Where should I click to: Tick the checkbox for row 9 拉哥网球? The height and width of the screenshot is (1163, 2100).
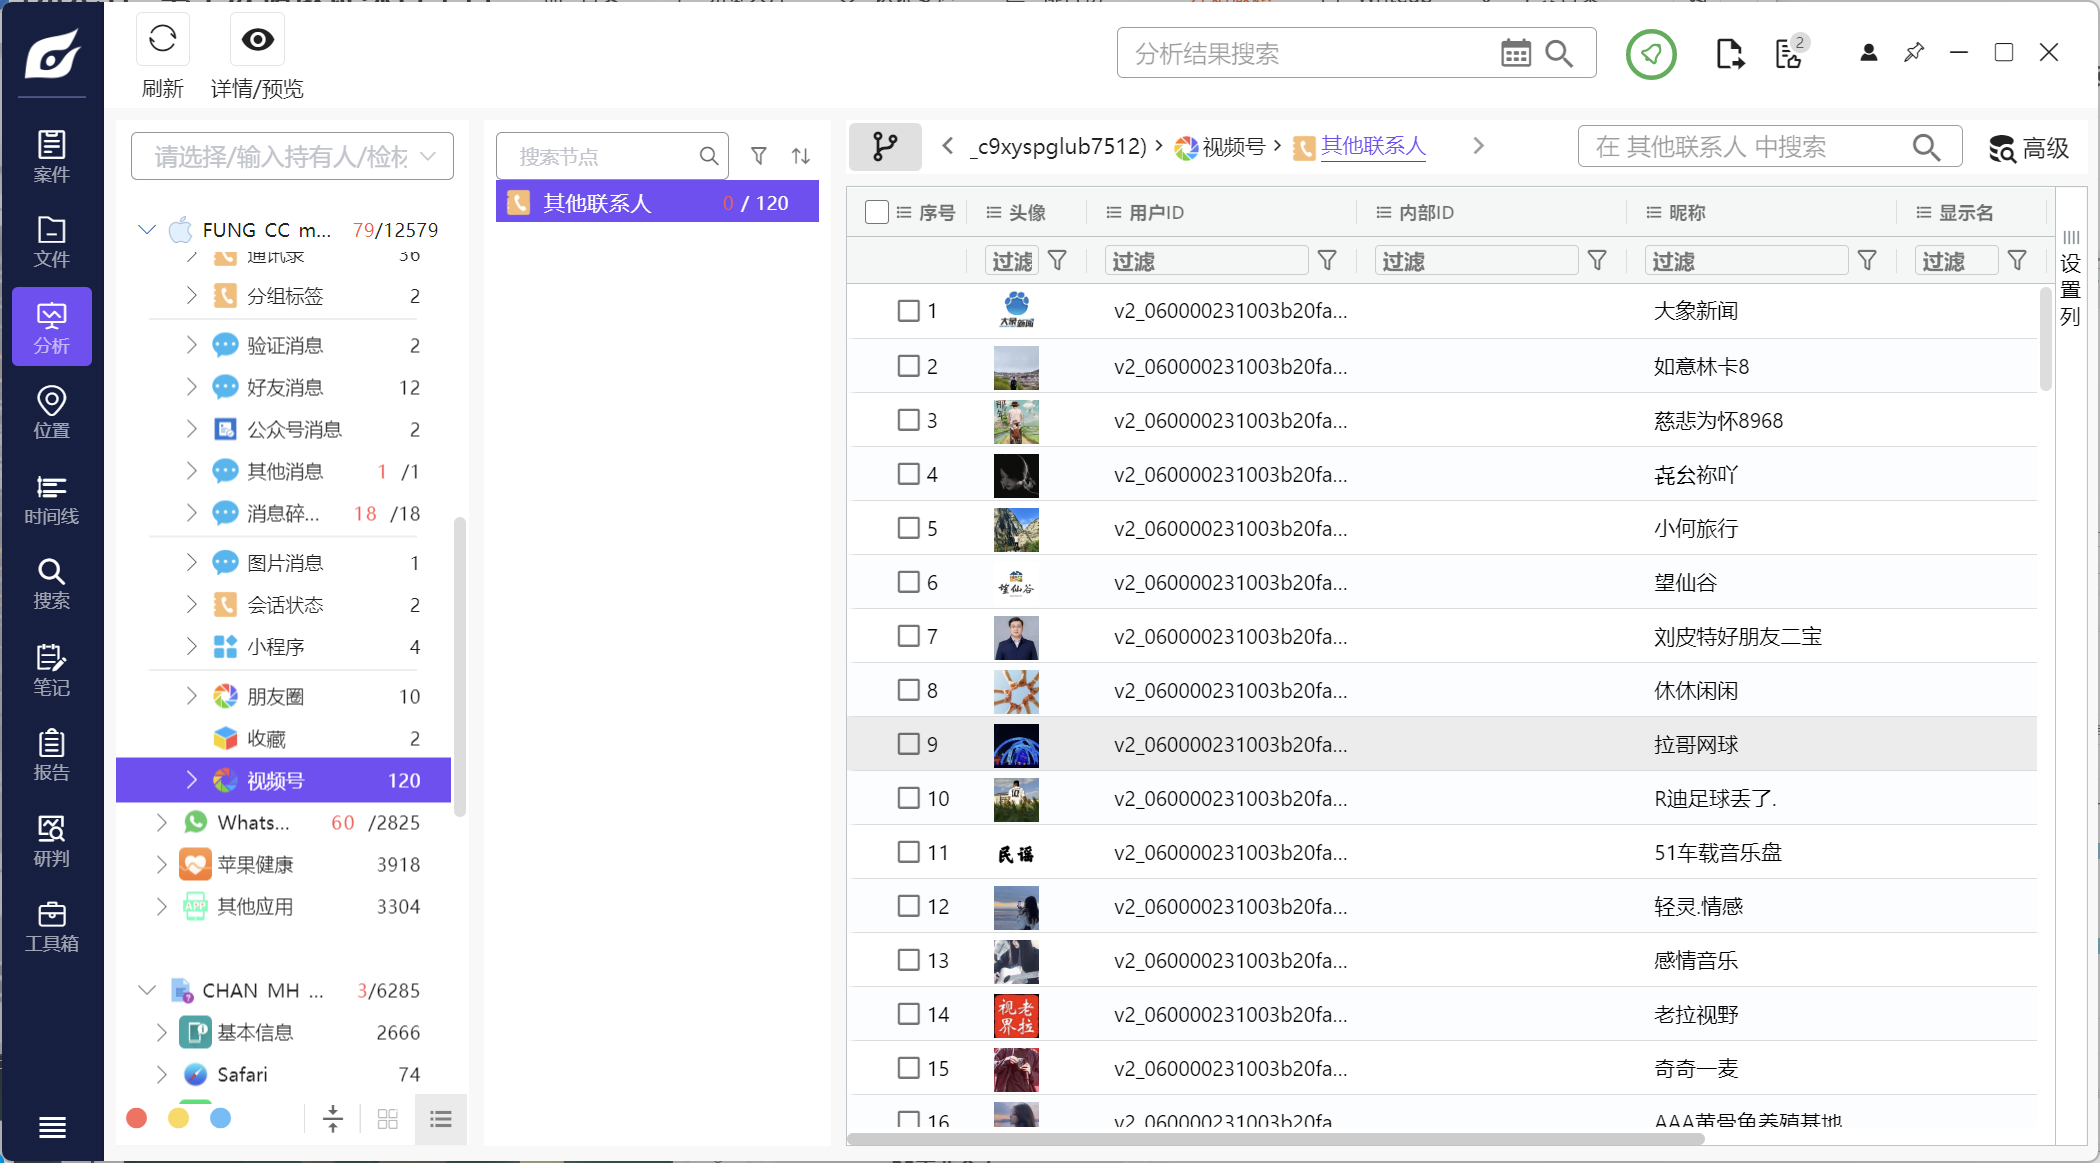(908, 744)
